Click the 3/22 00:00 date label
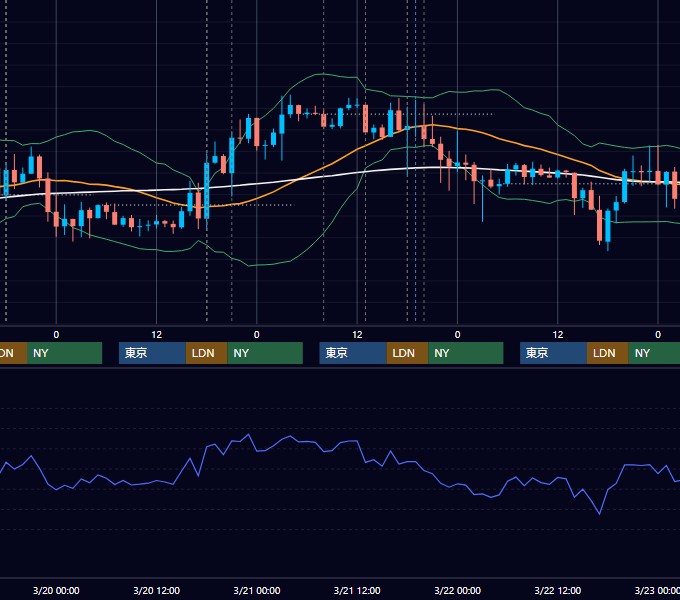The image size is (680, 600). [x=458, y=590]
